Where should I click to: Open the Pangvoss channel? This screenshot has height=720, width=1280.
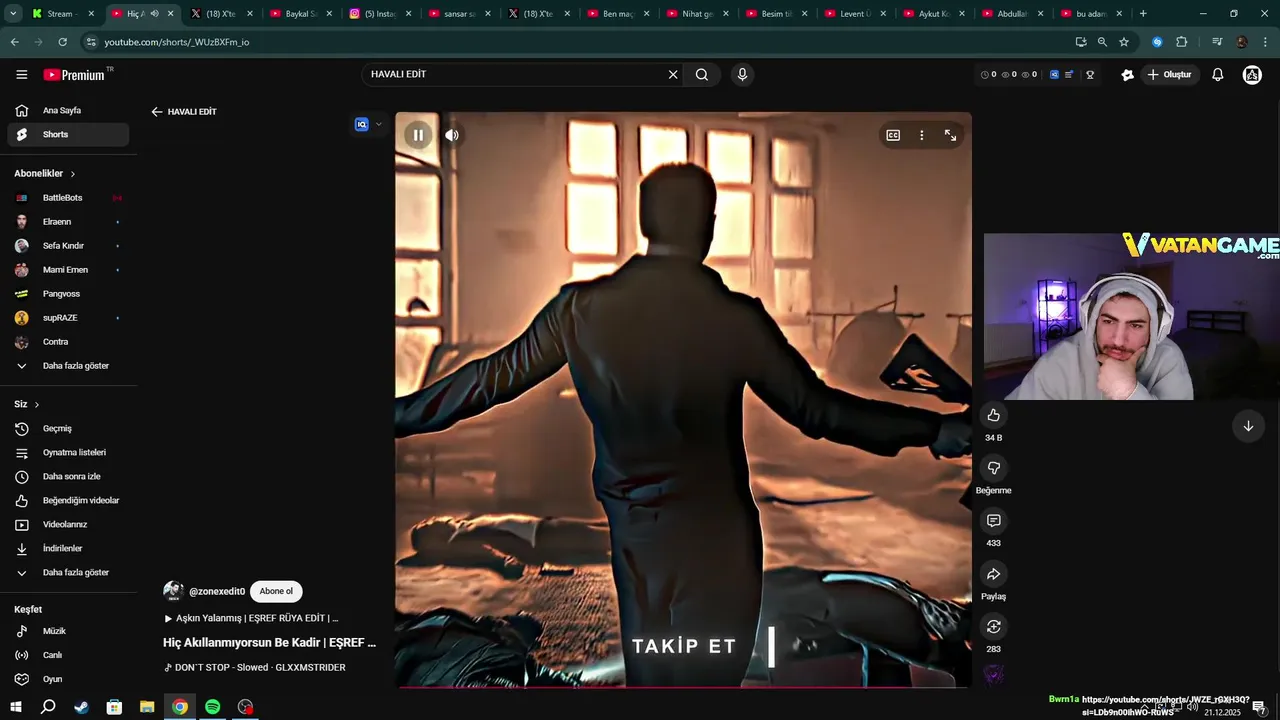pyautogui.click(x=68, y=294)
